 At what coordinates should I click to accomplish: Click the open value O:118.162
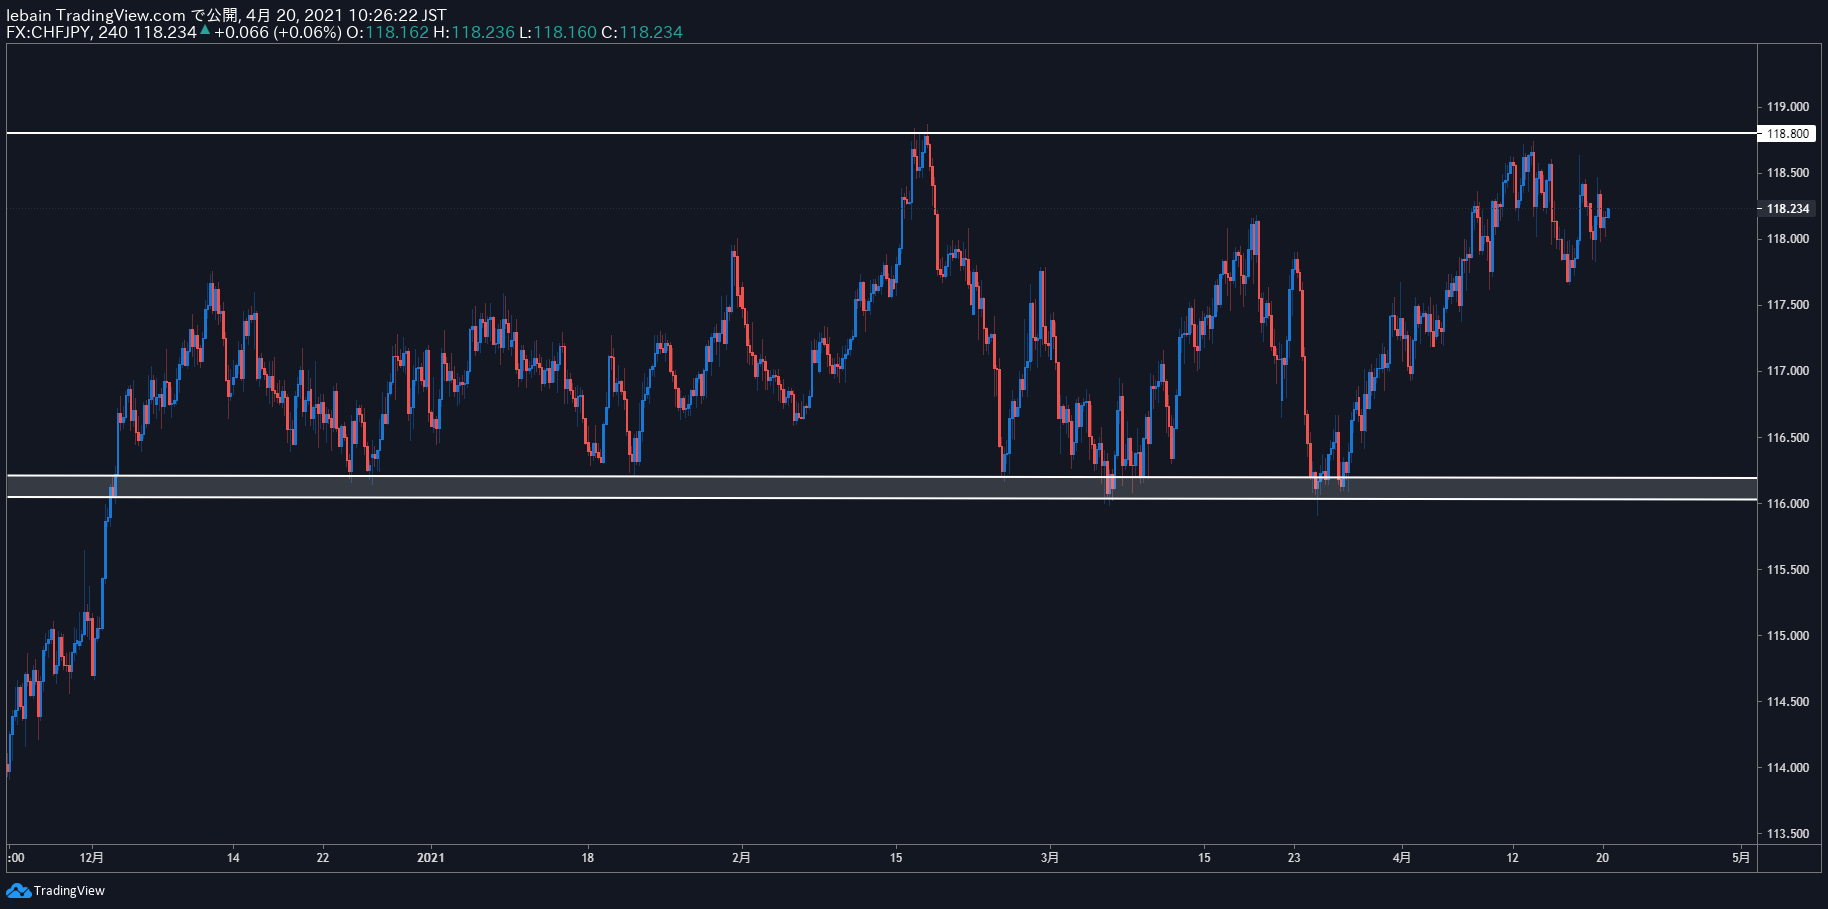click(387, 32)
